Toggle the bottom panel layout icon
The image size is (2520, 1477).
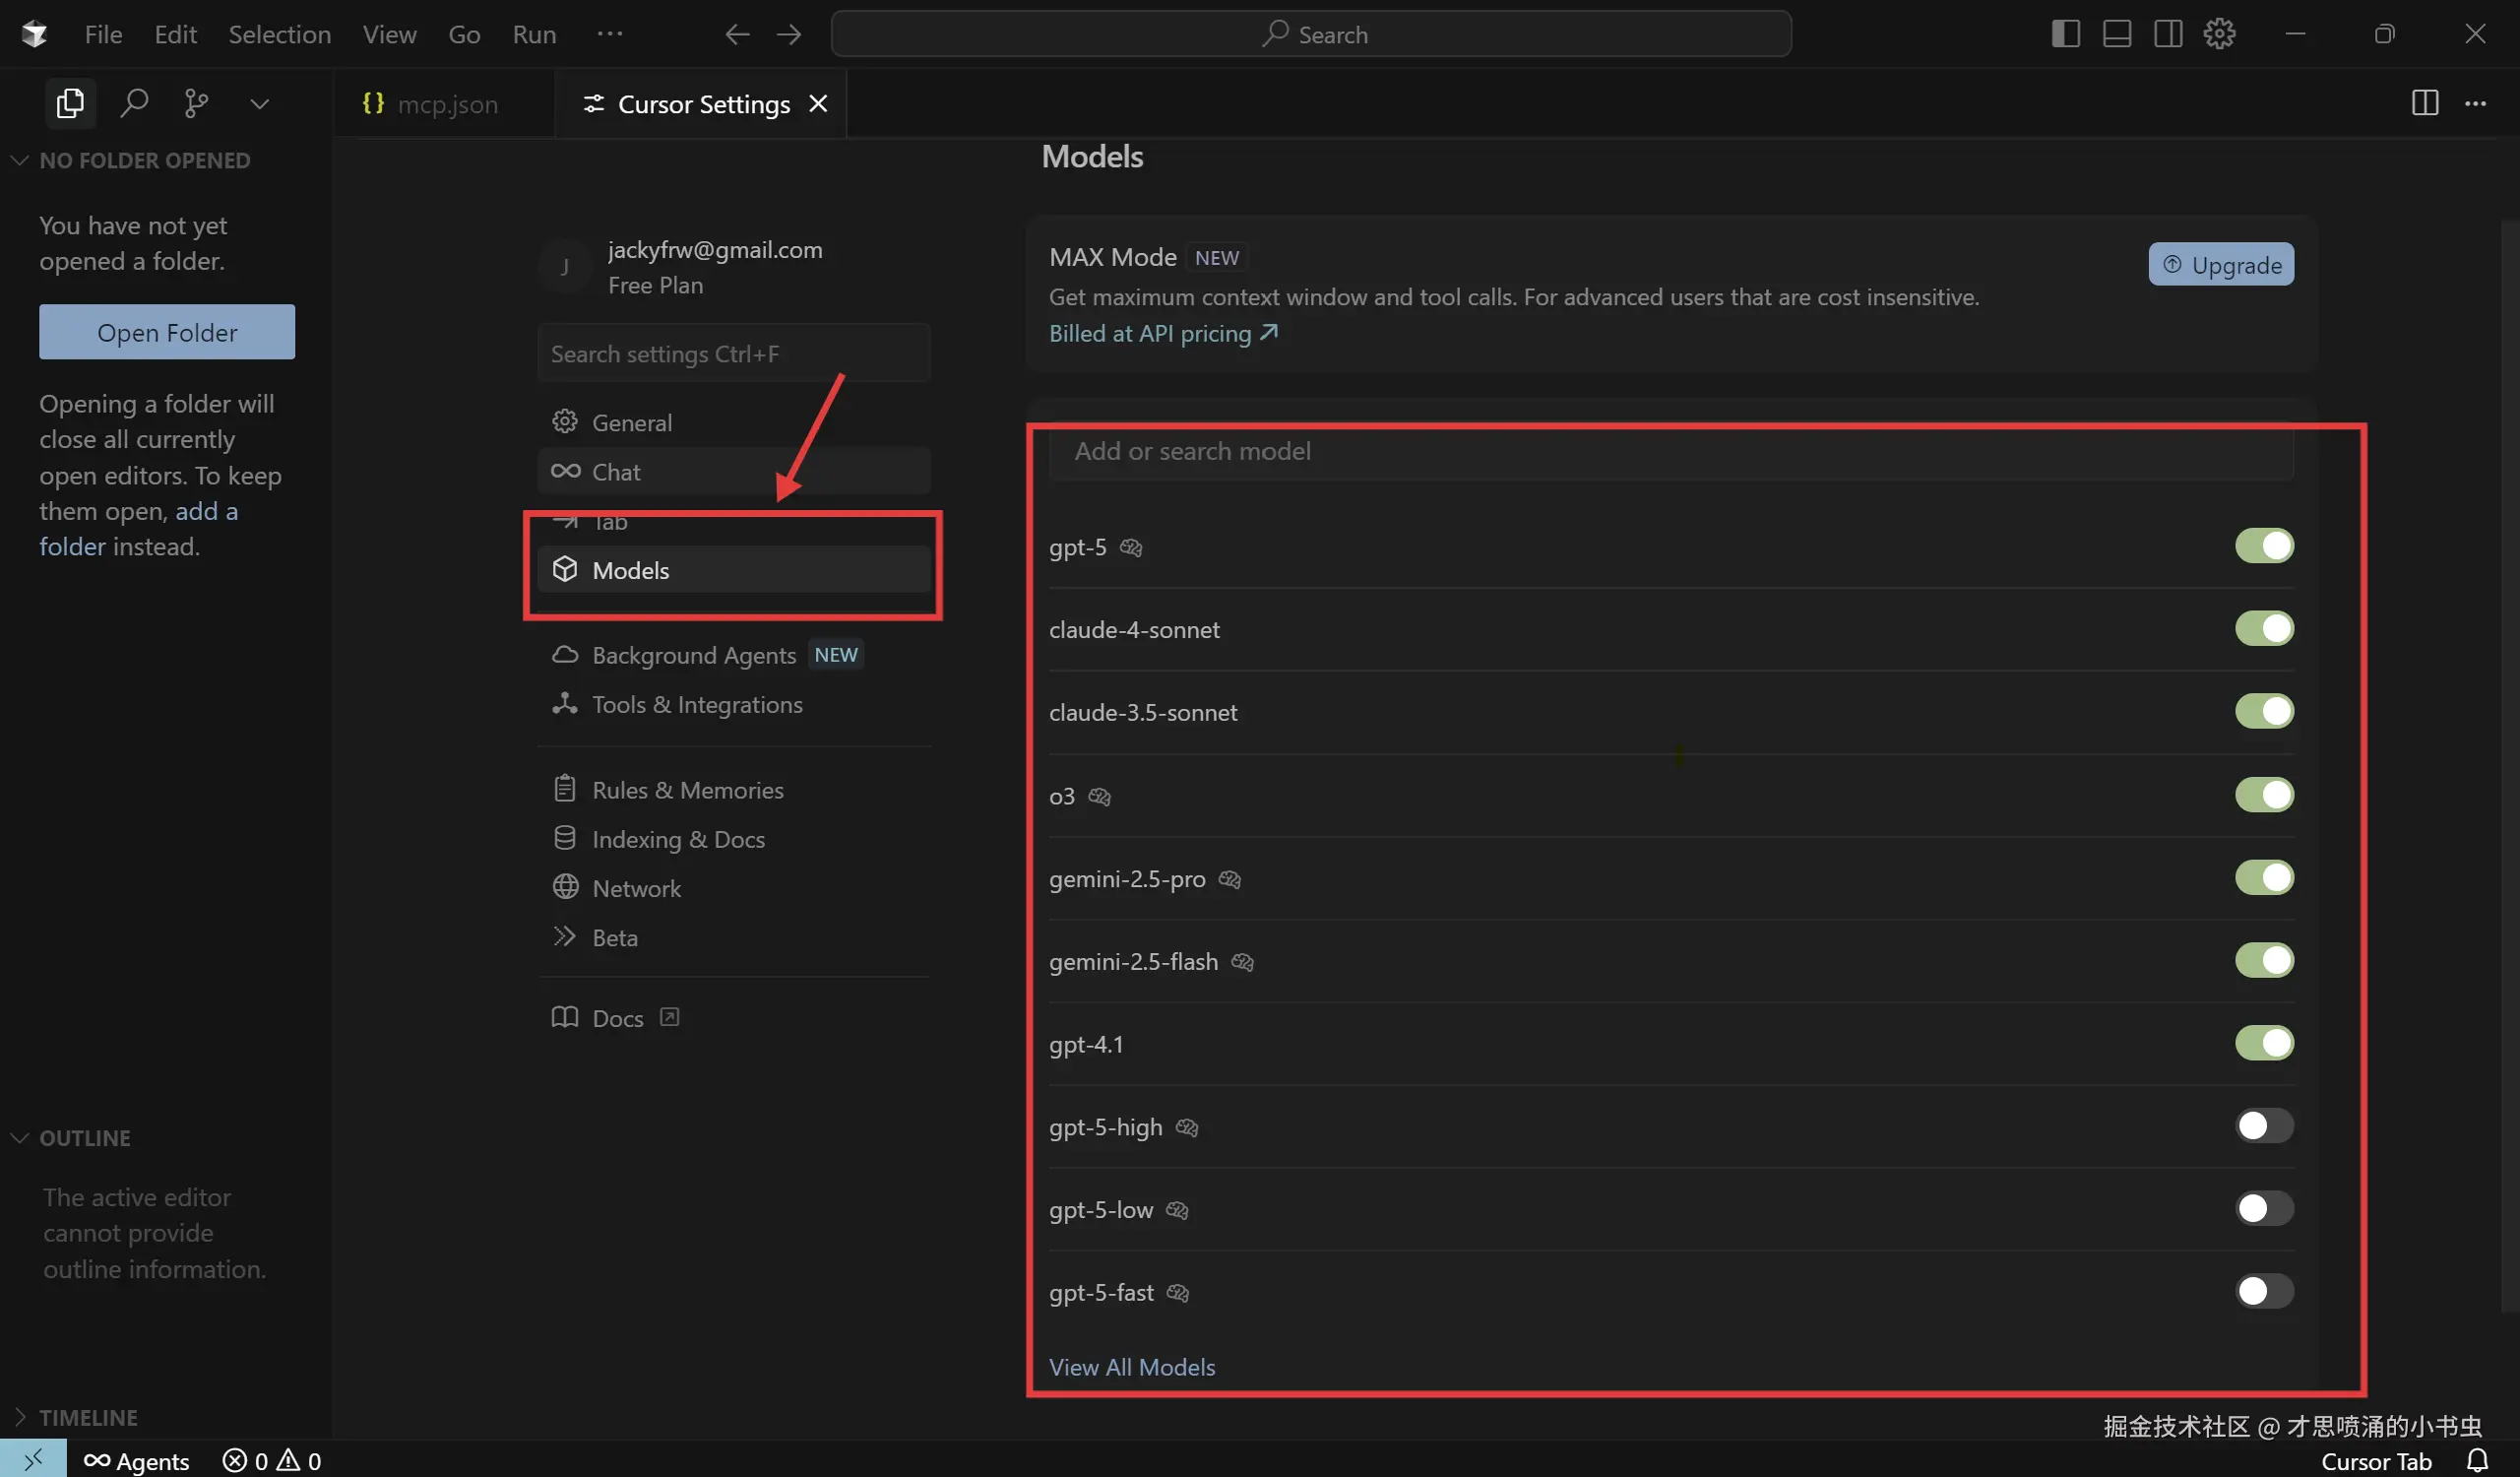tap(2116, 34)
